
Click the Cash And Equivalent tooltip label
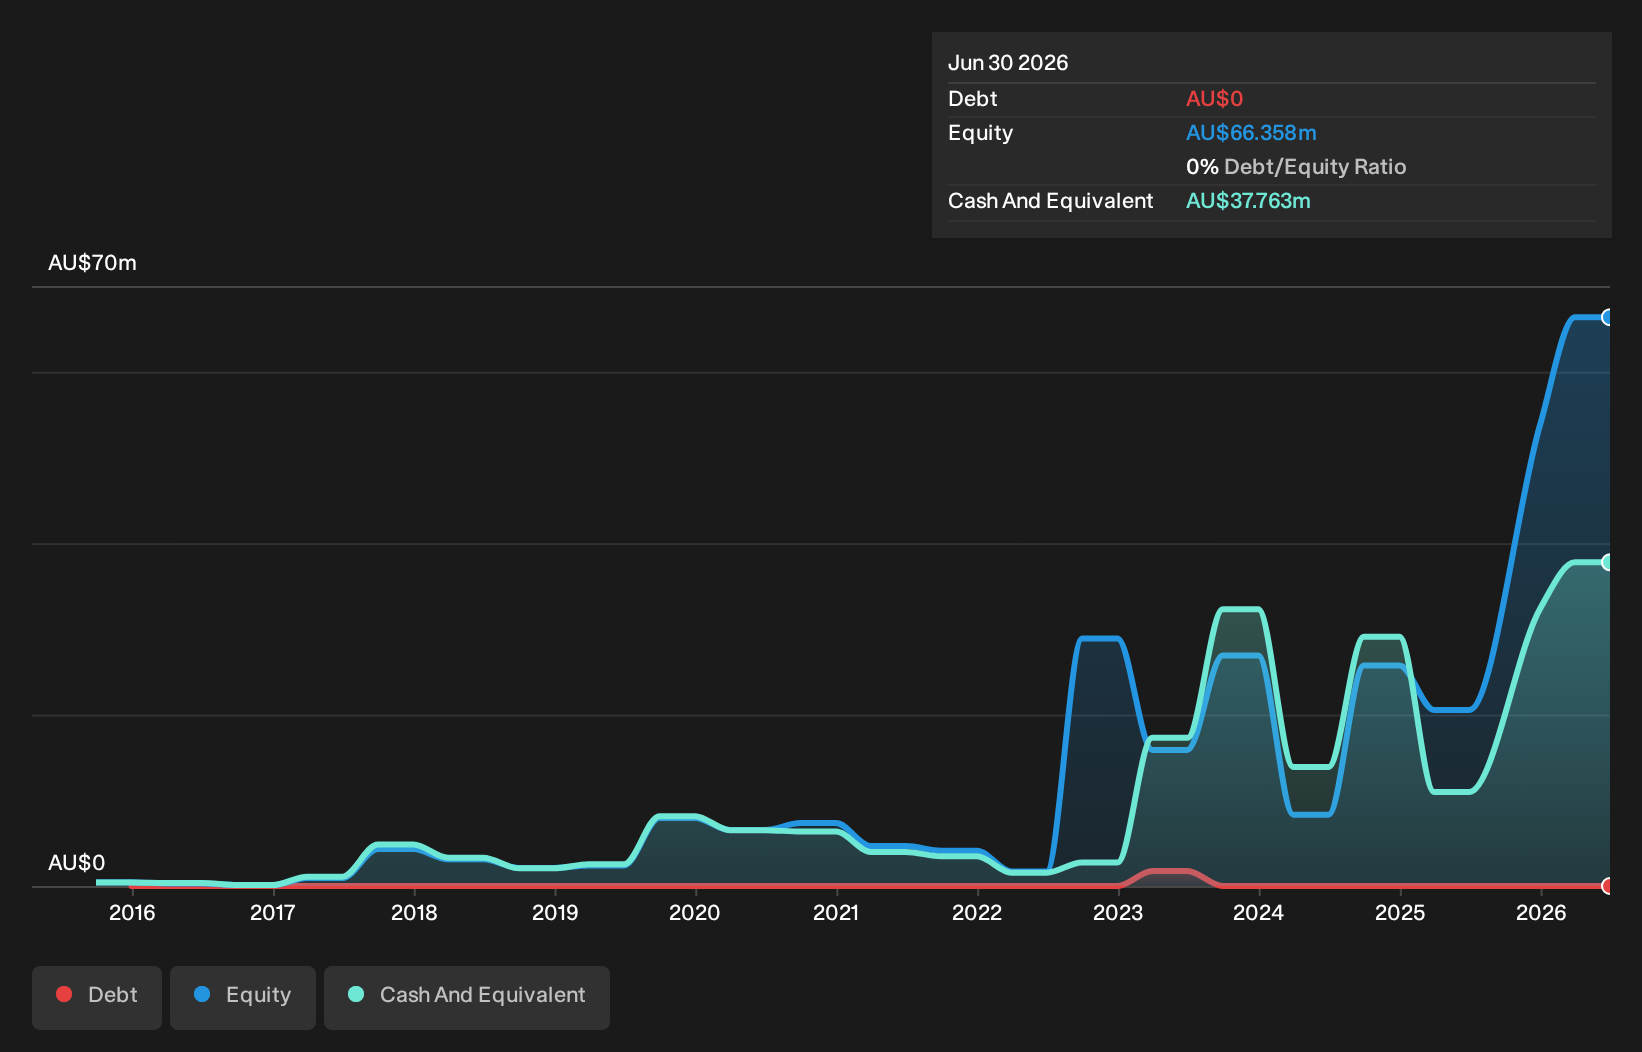(x=1050, y=201)
